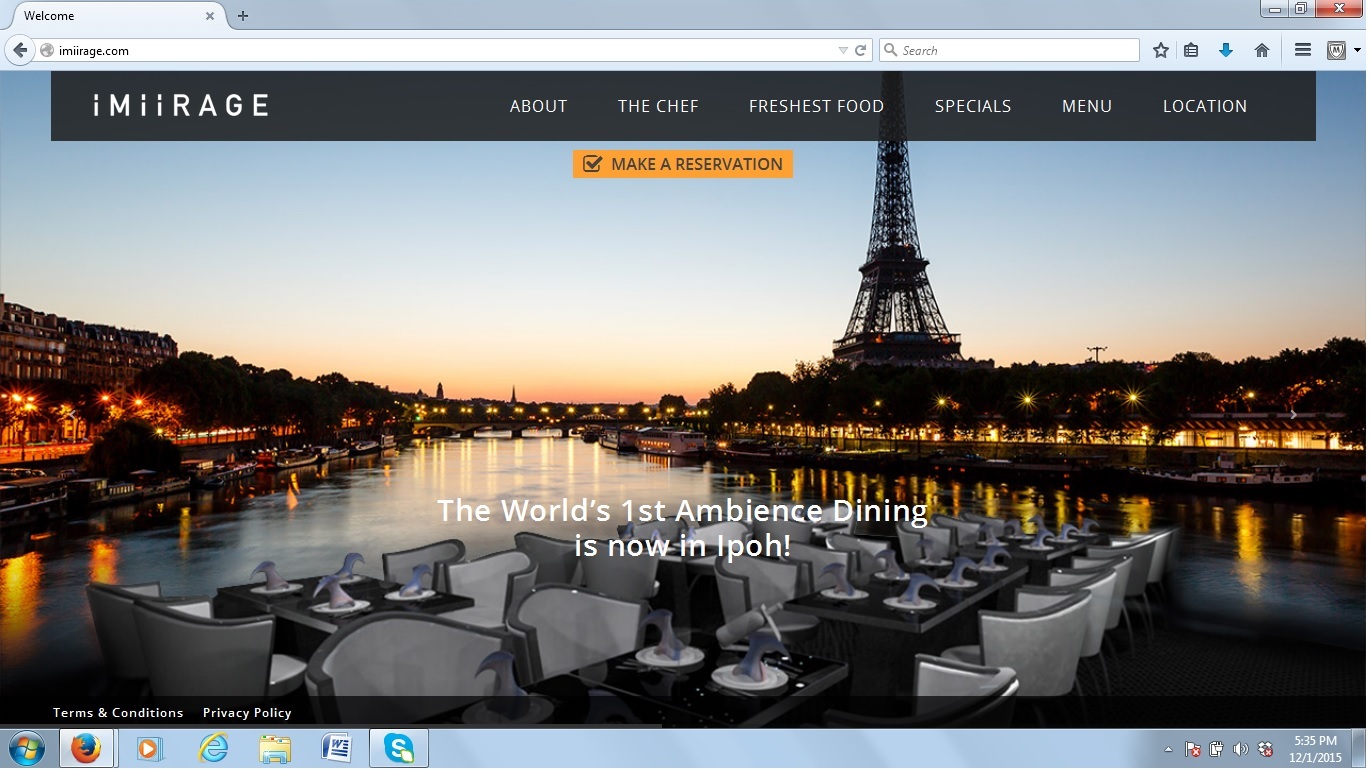Advance slideshow with right arrow
The width and height of the screenshot is (1370, 770).
[1293, 414]
